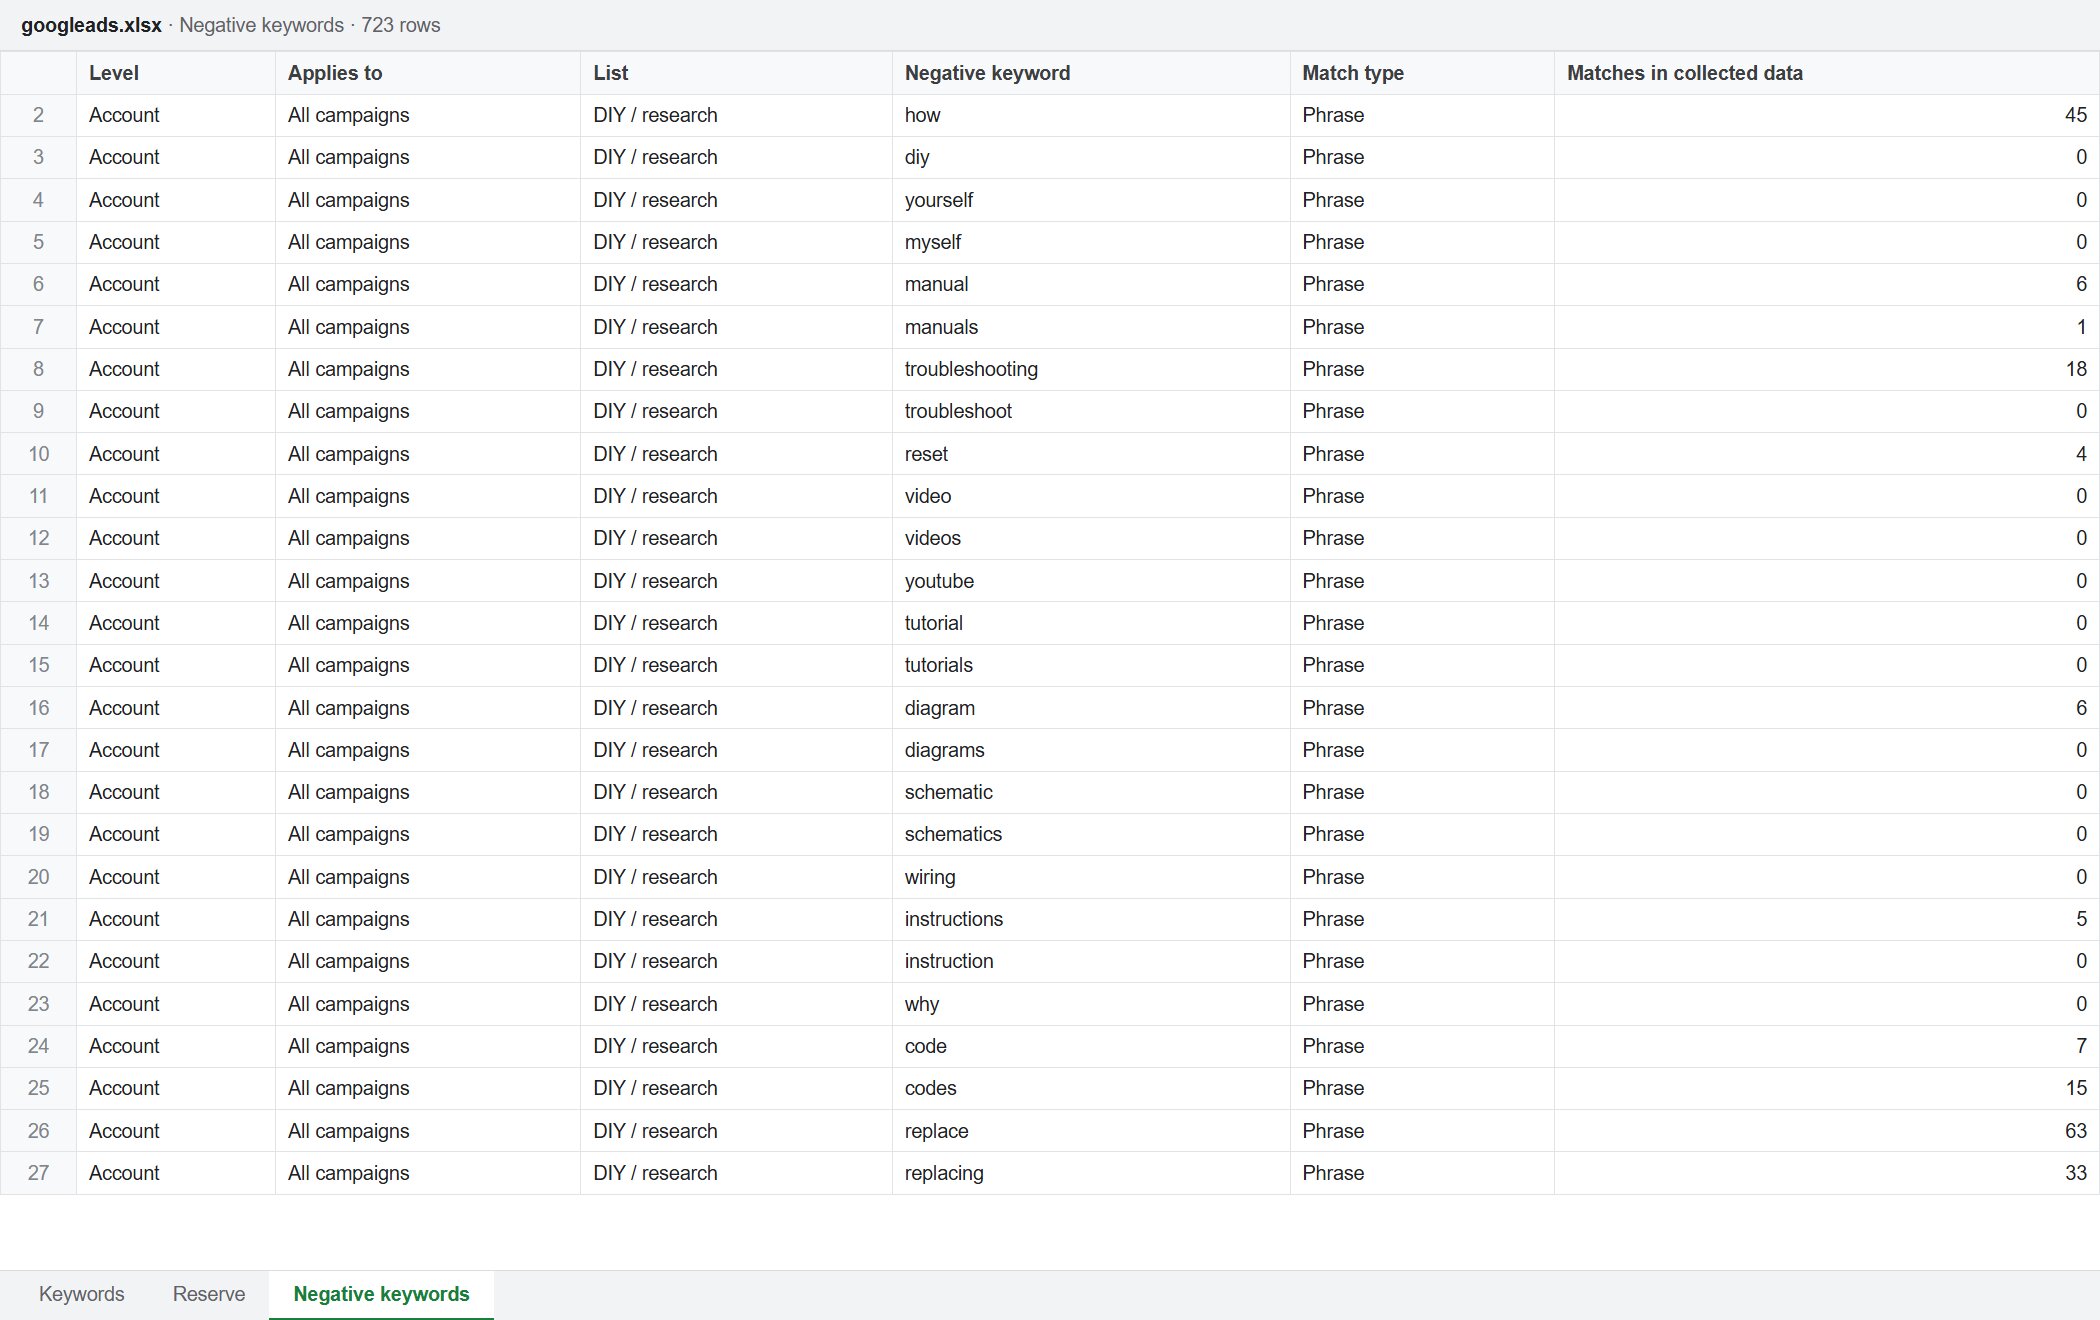
Task: Select the Negative keyword column header
Action: pos(1091,73)
